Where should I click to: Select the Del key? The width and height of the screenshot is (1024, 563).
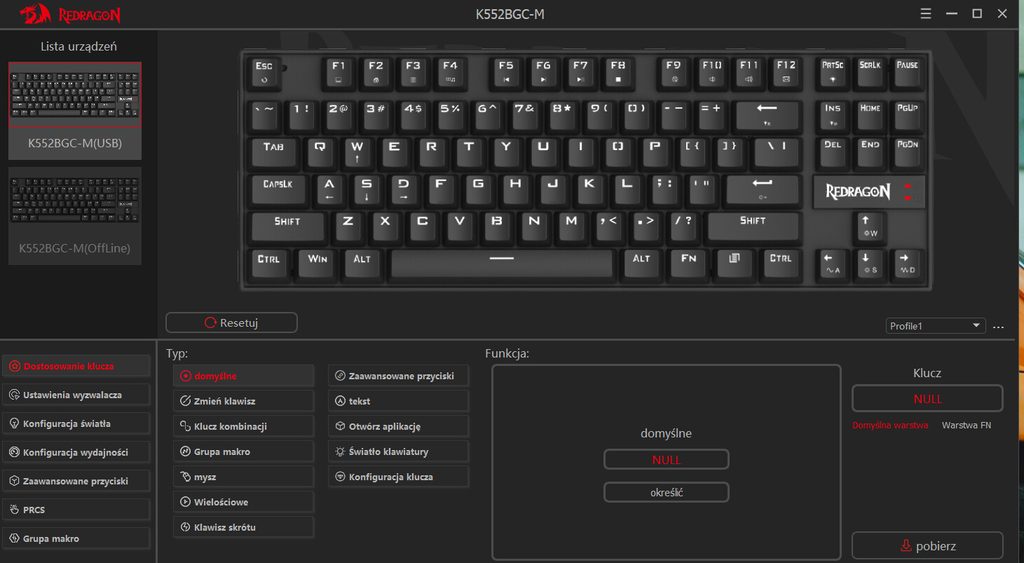click(x=833, y=152)
